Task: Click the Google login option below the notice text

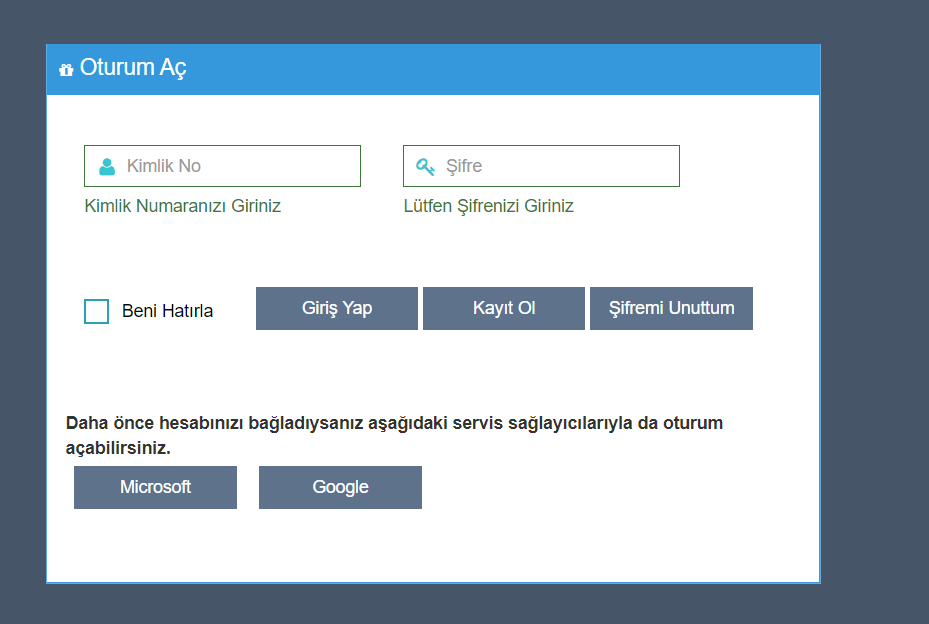Action: [340, 487]
